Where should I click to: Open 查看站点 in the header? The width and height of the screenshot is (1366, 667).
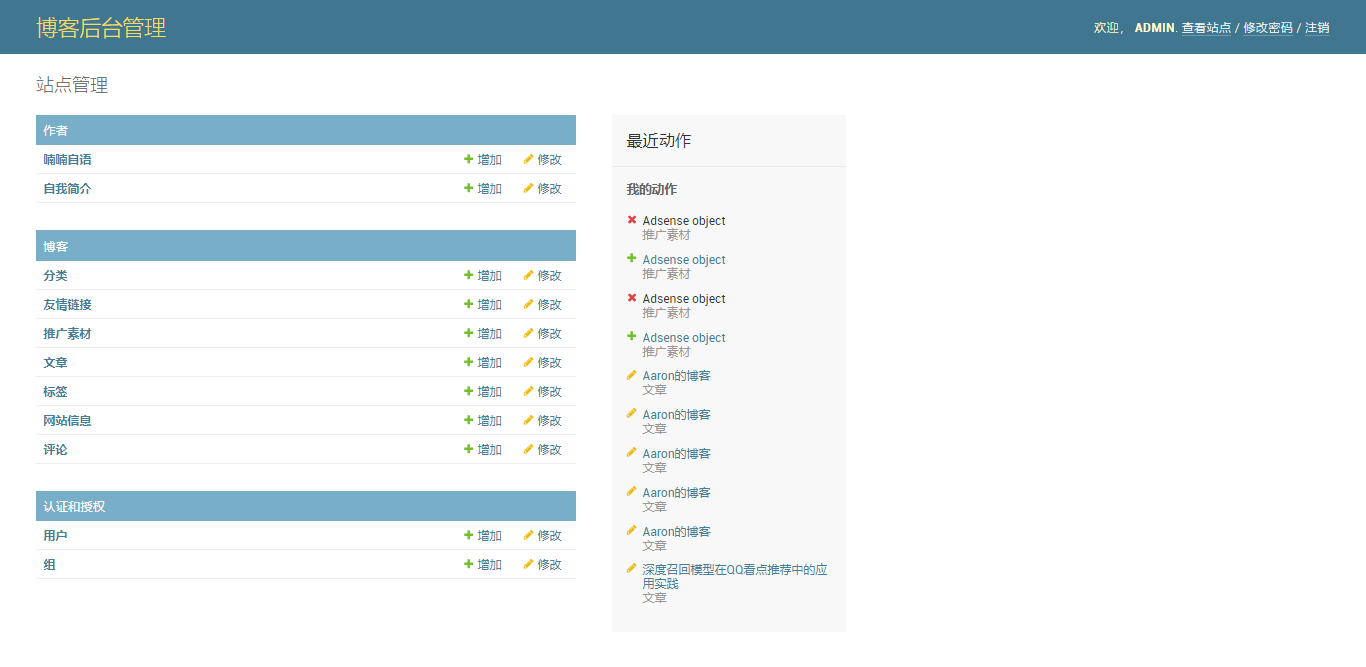(1206, 28)
